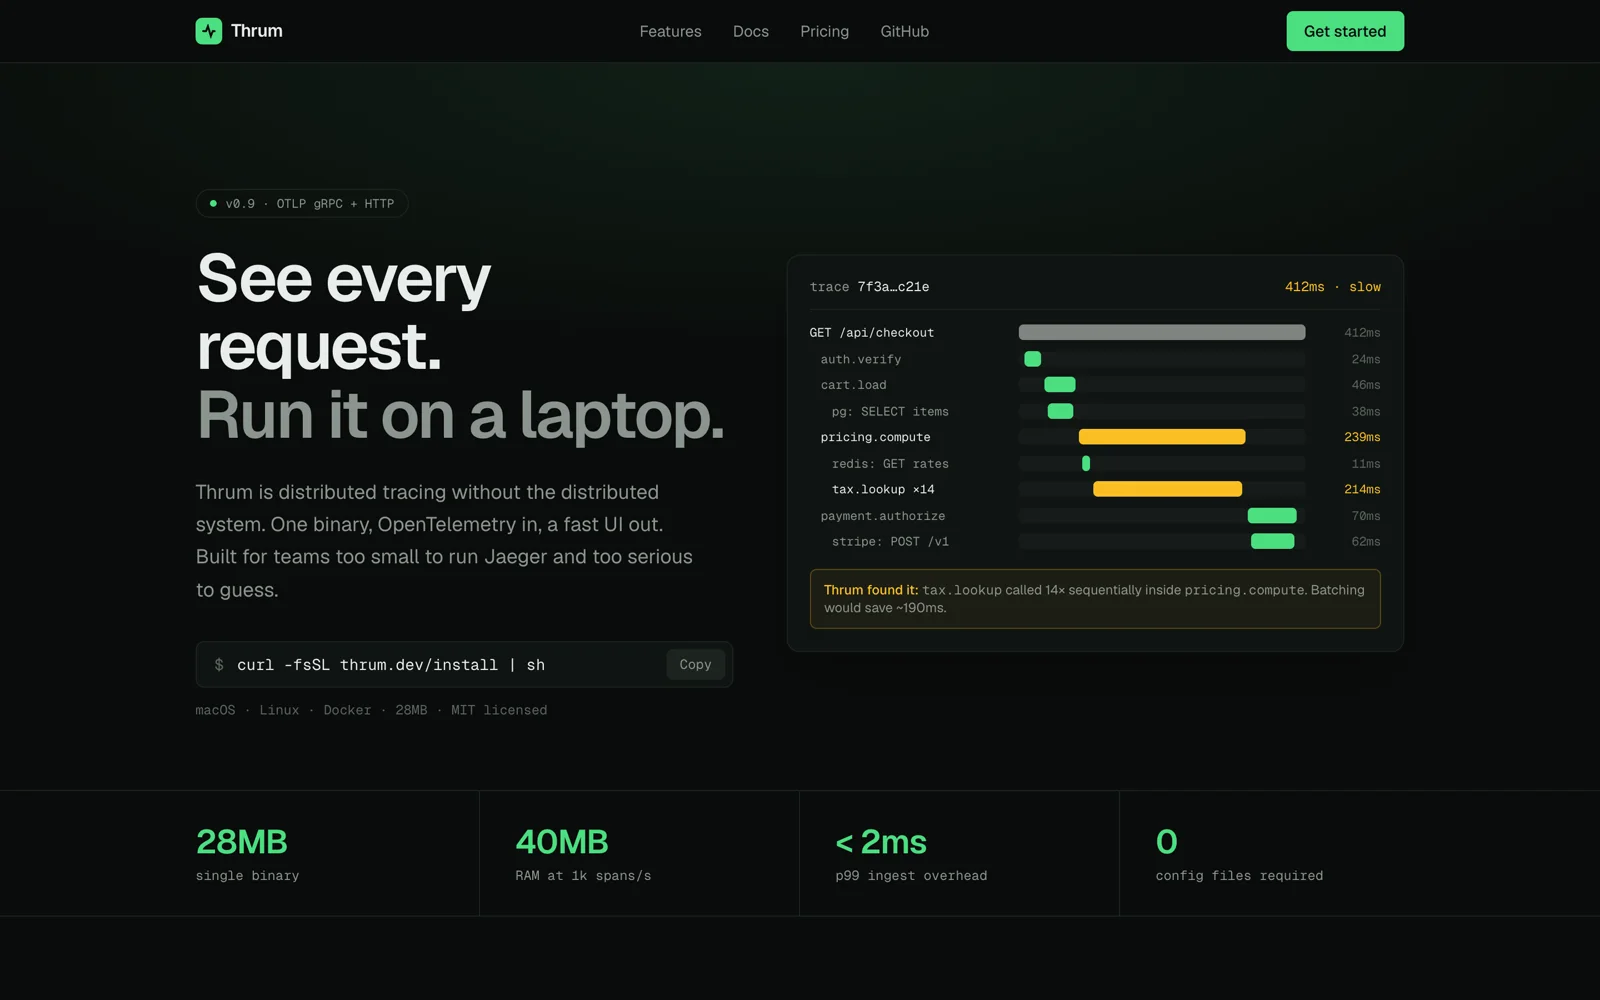Click the GET /api/checkout span label

point(871,333)
